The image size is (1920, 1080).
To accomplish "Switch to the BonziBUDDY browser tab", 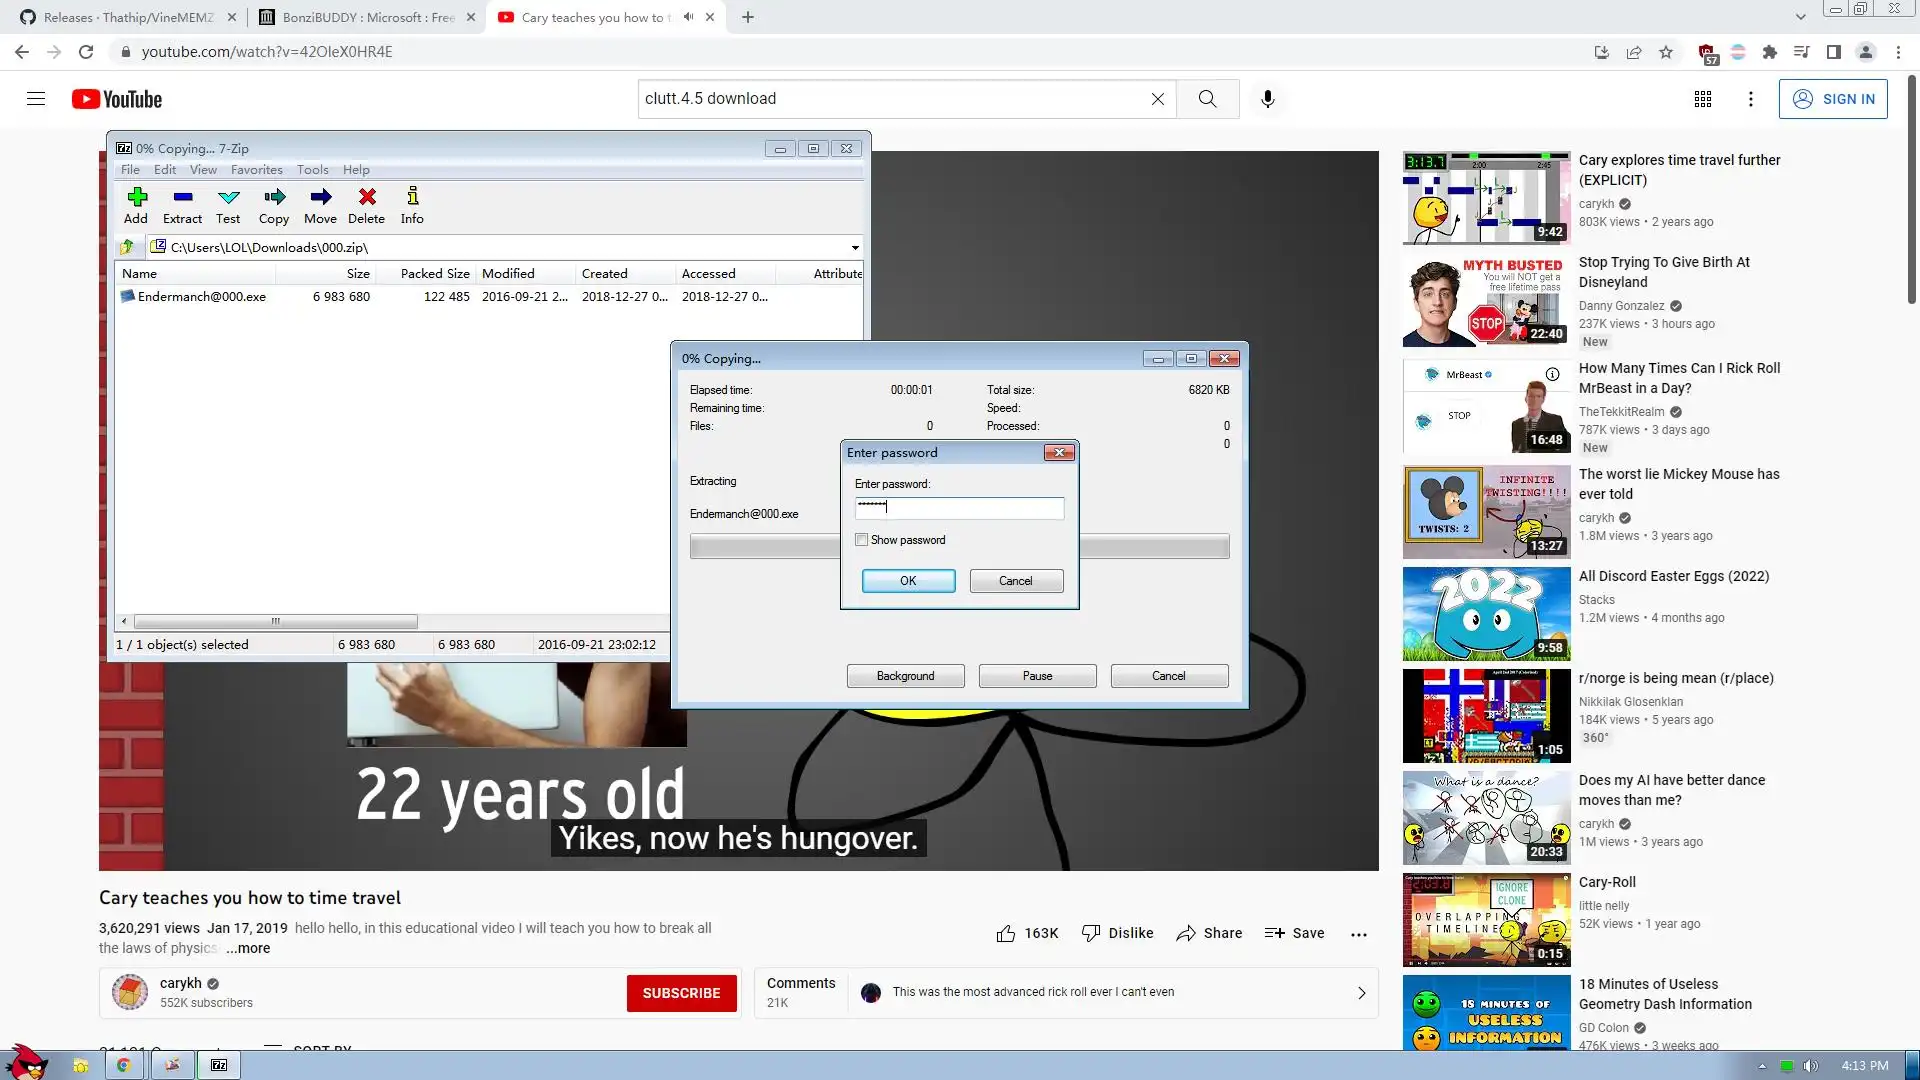I will (x=366, y=17).
